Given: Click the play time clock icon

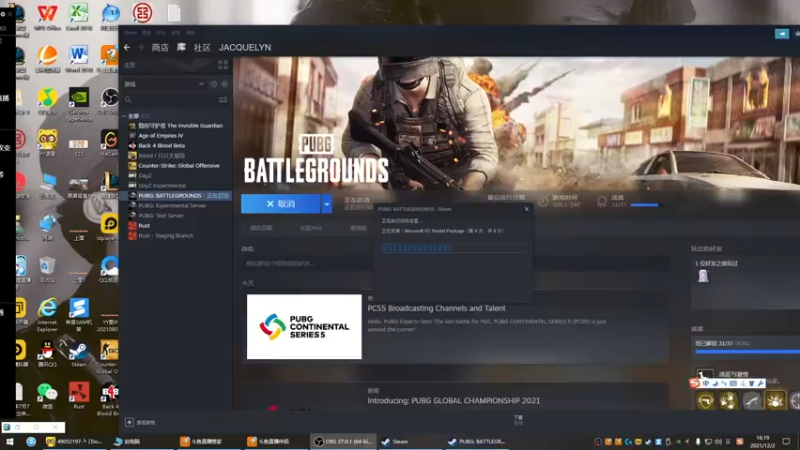Looking at the screenshot, I should [543, 202].
